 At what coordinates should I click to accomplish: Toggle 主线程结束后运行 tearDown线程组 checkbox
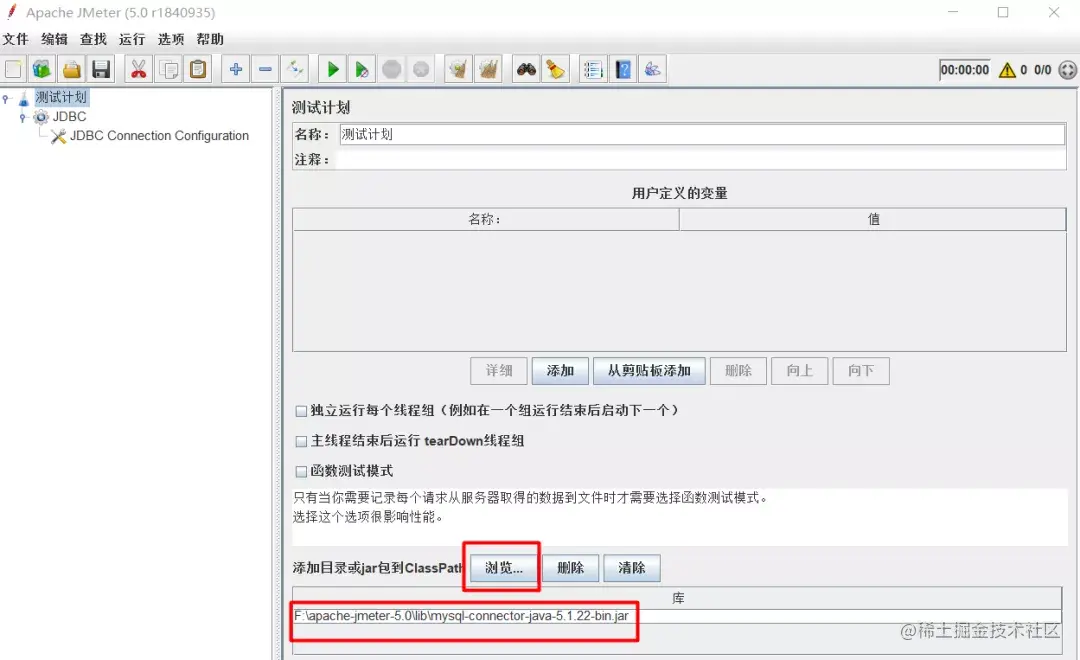click(301, 442)
